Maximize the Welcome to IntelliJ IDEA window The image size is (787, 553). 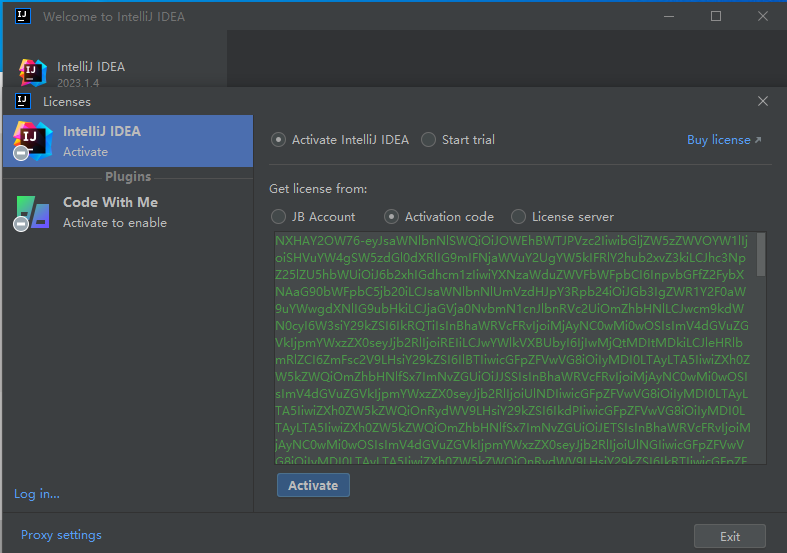[x=716, y=16]
